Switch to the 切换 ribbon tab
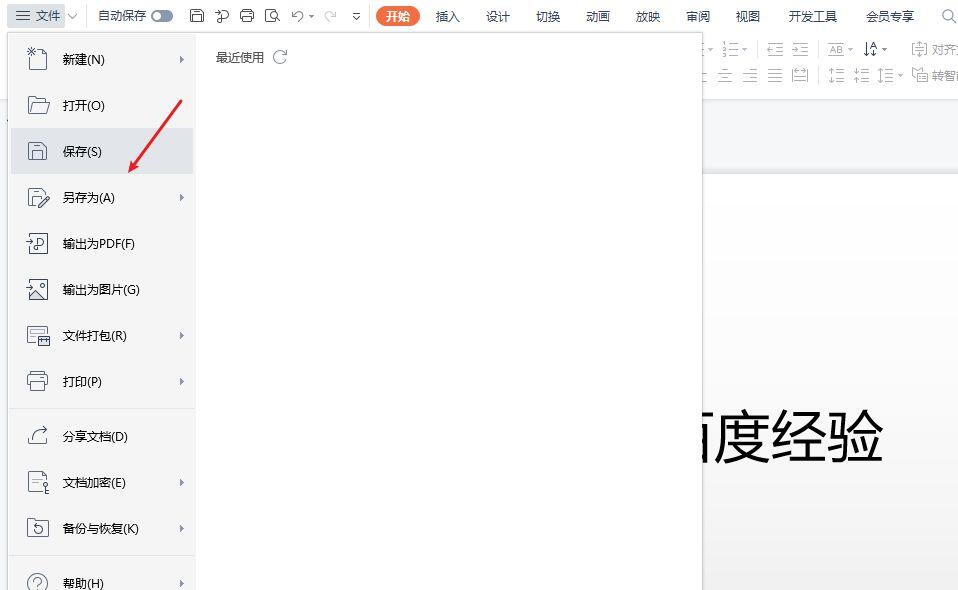958x590 pixels. point(547,16)
